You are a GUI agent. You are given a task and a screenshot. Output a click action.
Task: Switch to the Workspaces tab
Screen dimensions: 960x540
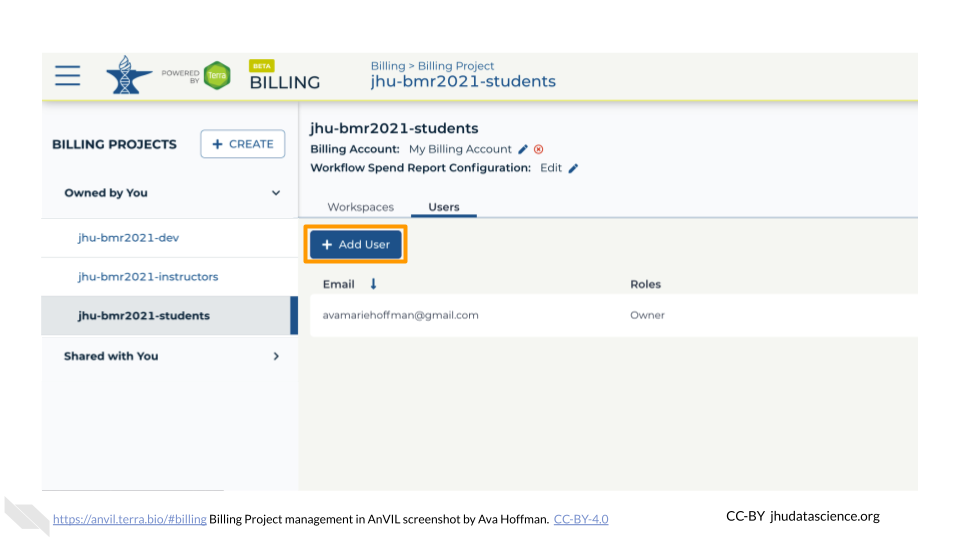point(361,207)
